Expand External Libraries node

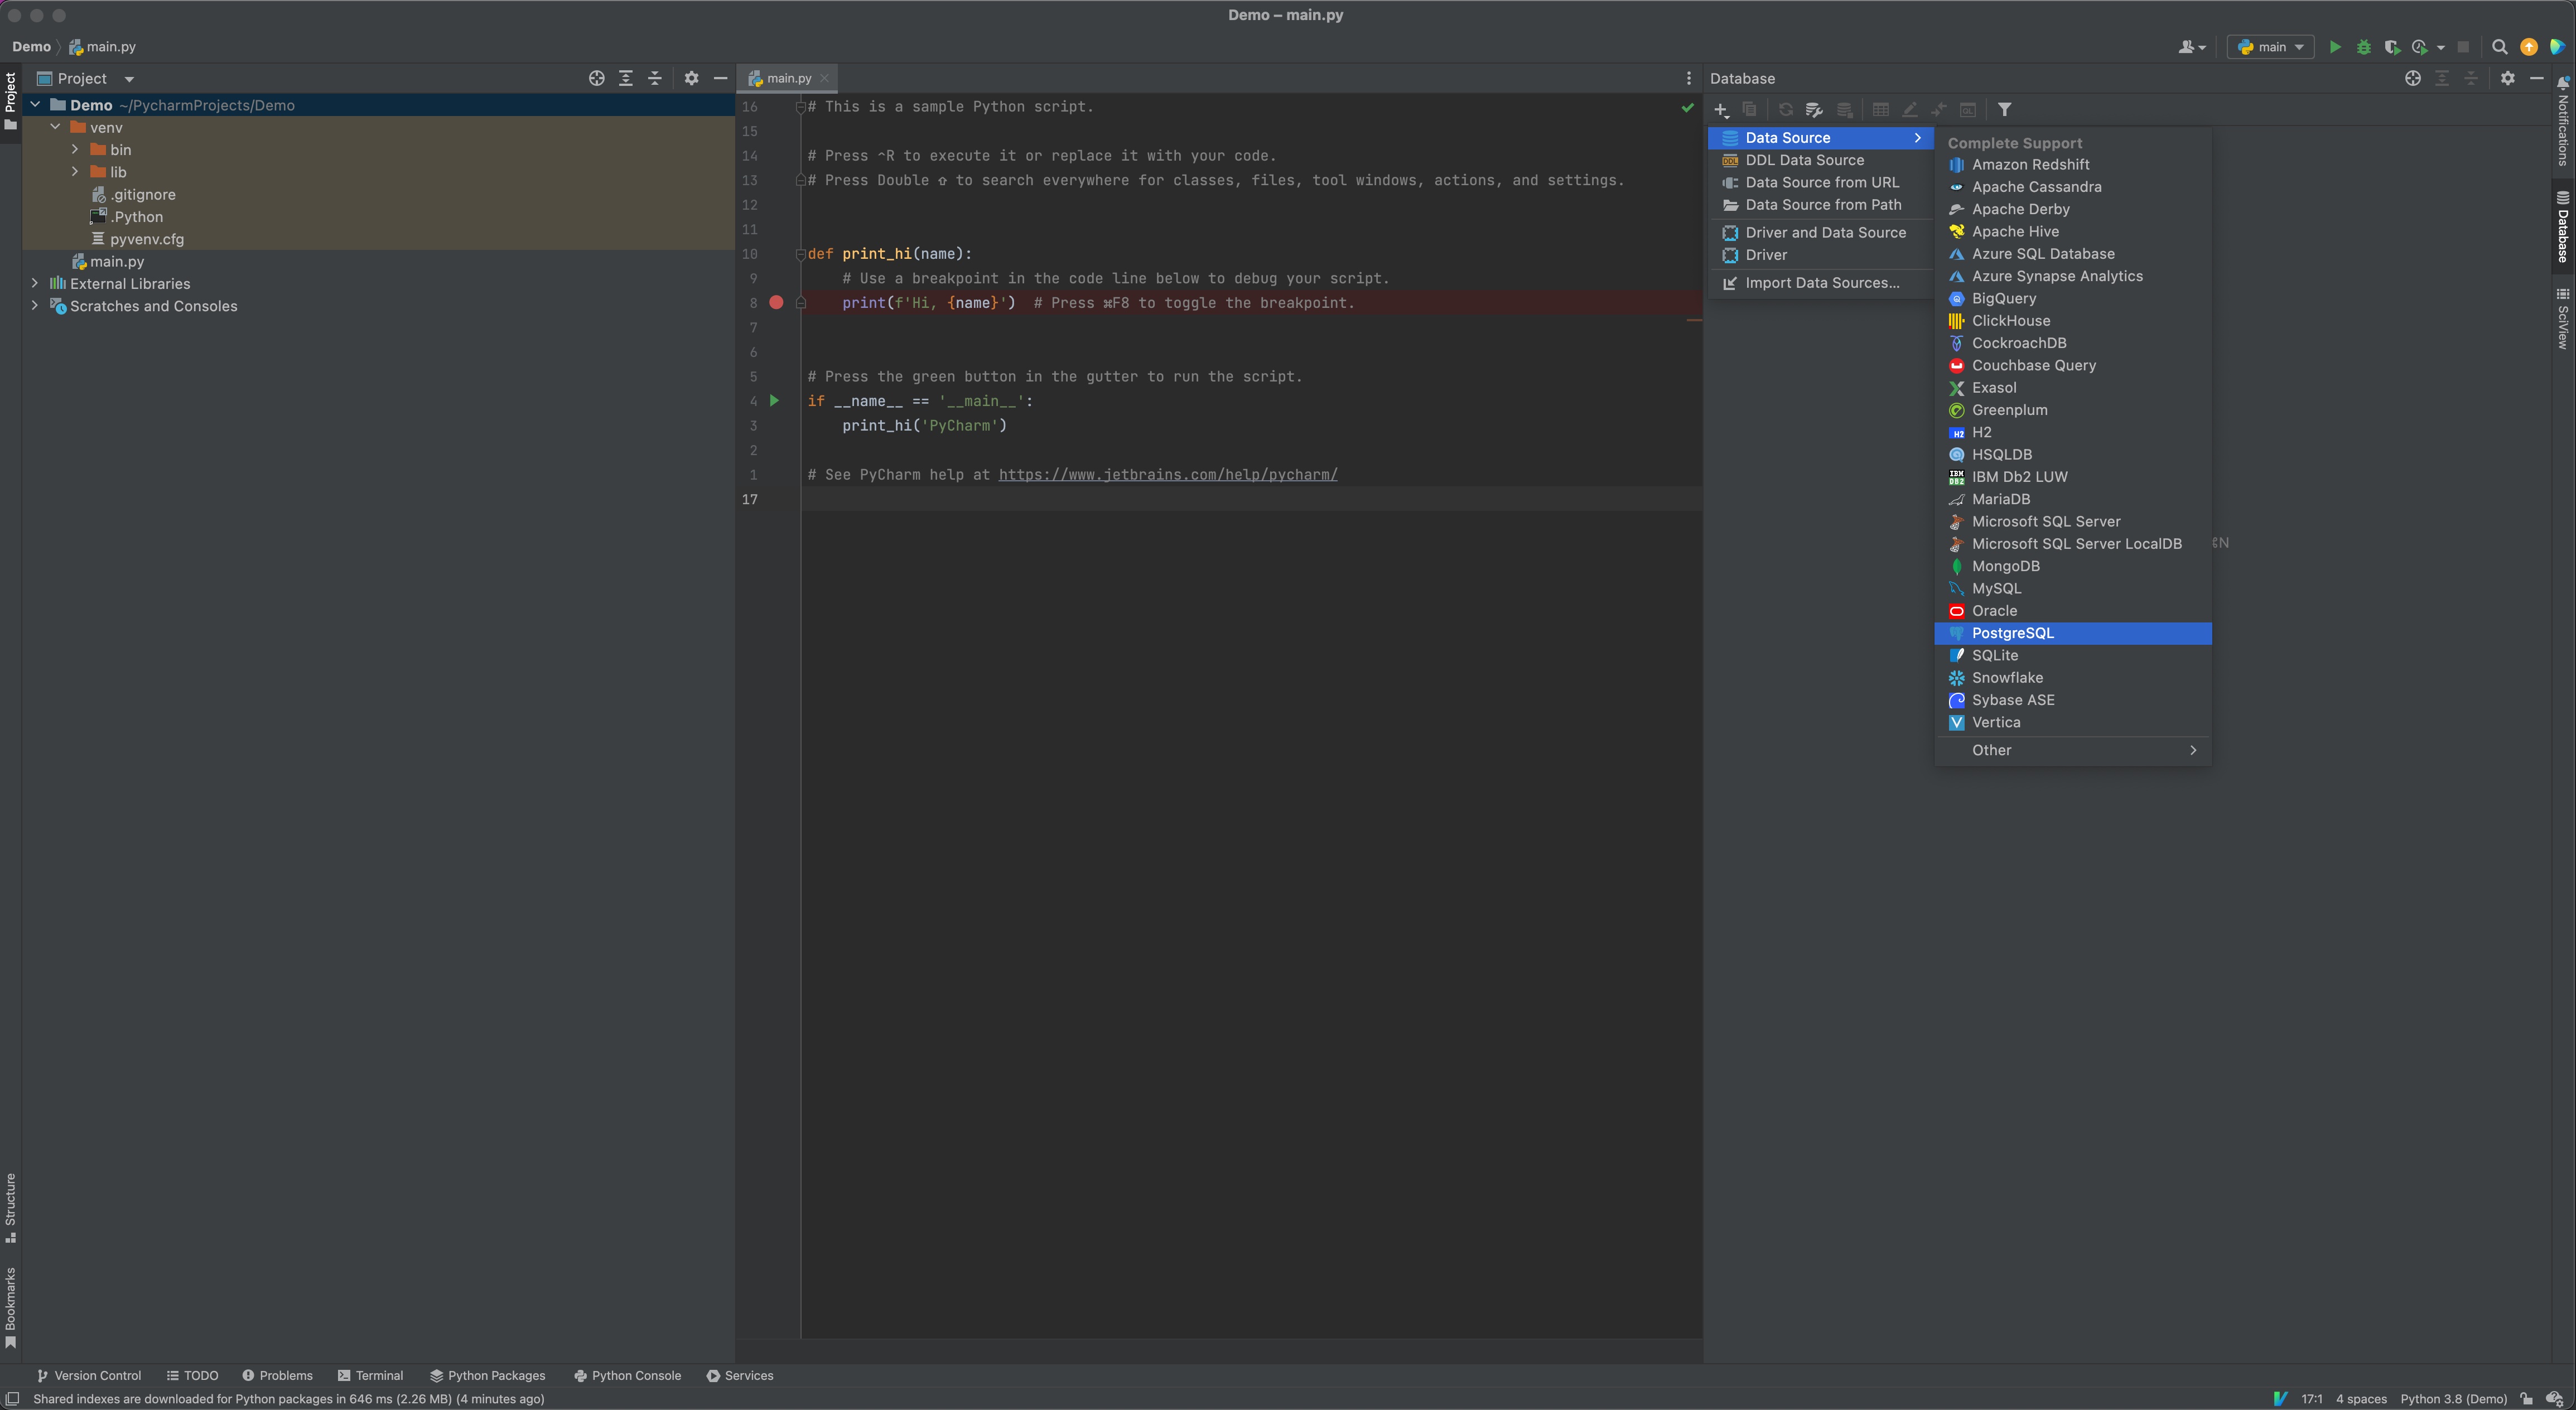[35, 284]
